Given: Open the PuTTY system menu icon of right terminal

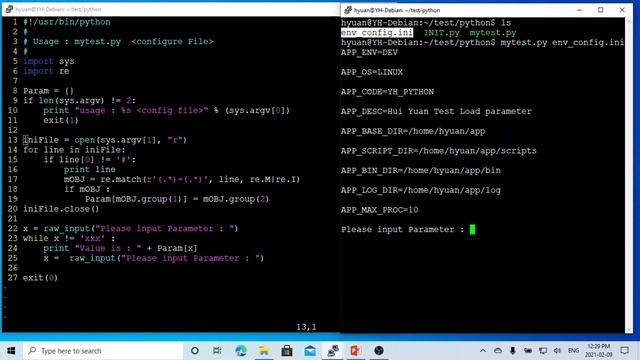Looking at the screenshot, I should click(x=348, y=10).
